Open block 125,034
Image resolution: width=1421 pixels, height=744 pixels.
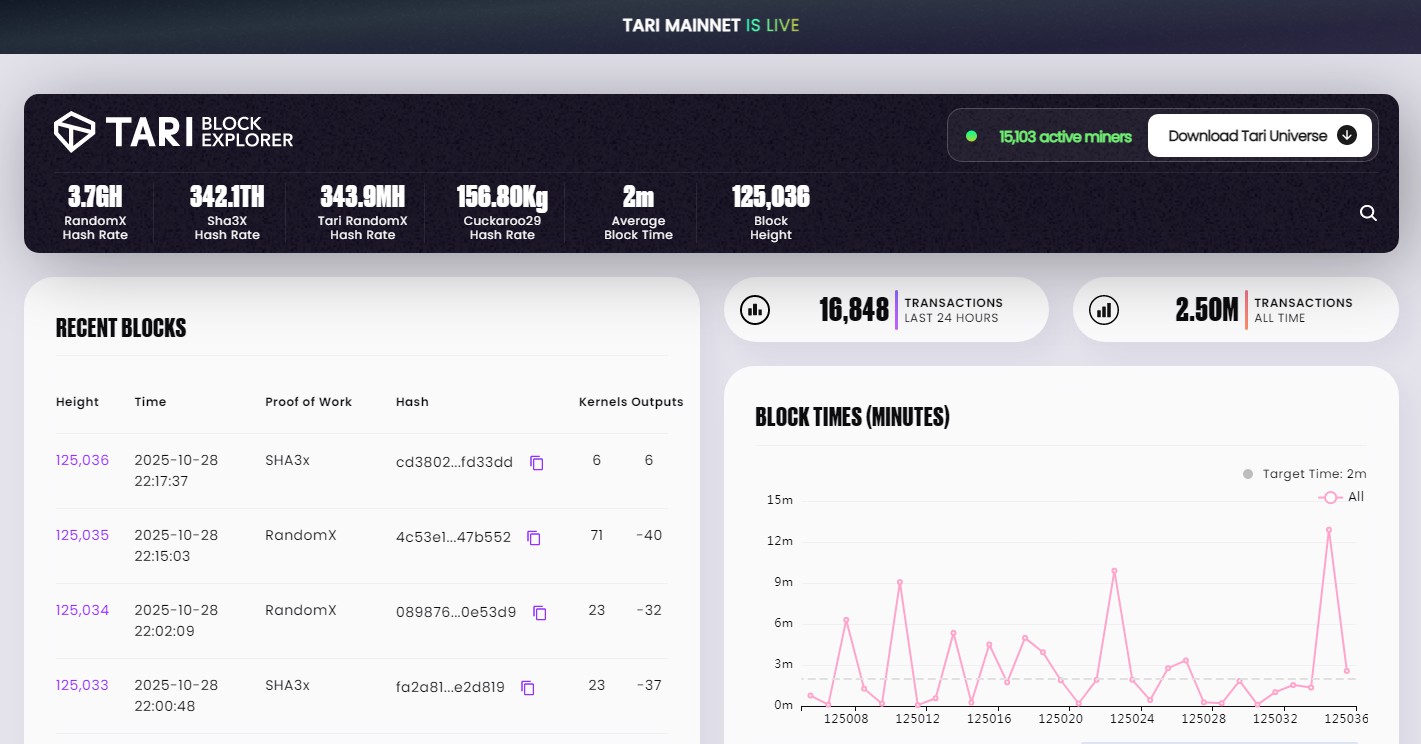82,610
